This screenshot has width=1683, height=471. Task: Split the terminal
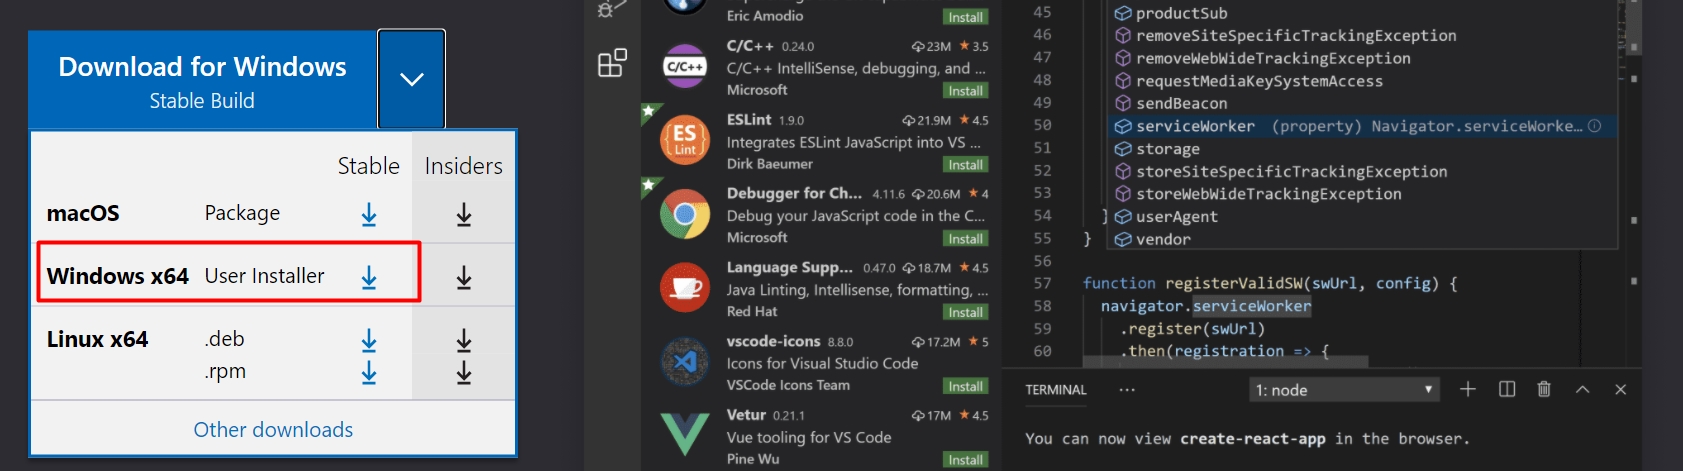point(1507,389)
